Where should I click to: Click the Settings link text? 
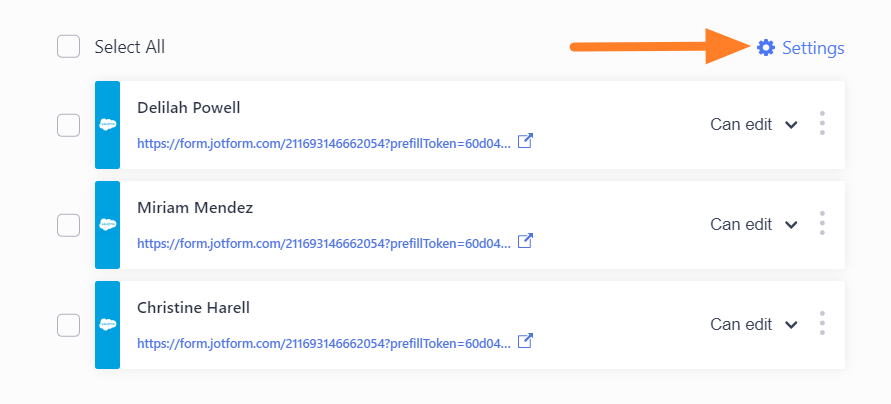(x=813, y=48)
